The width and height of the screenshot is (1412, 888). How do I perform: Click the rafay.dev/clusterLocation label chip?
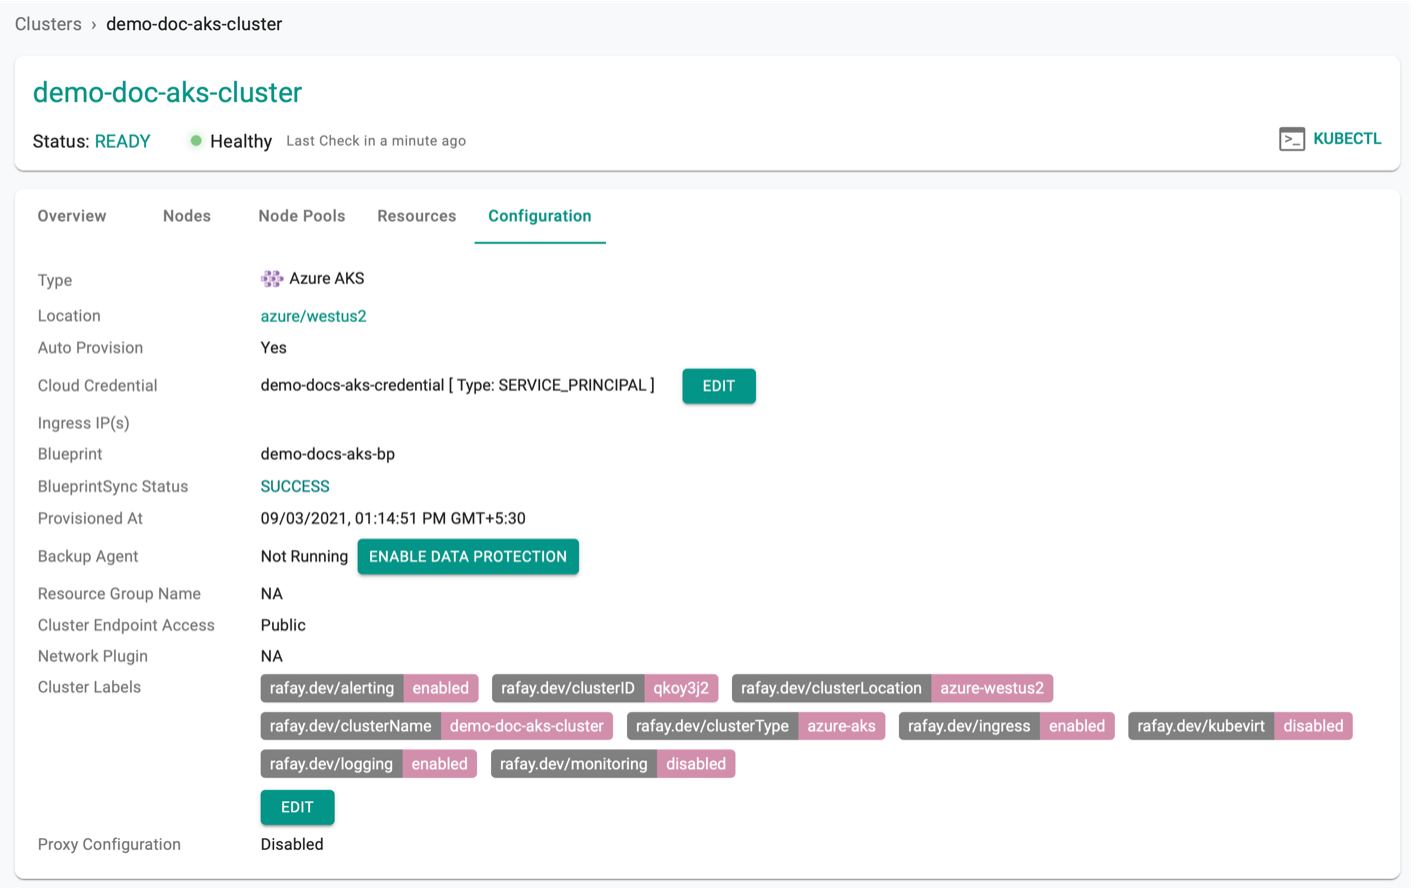click(x=892, y=688)
